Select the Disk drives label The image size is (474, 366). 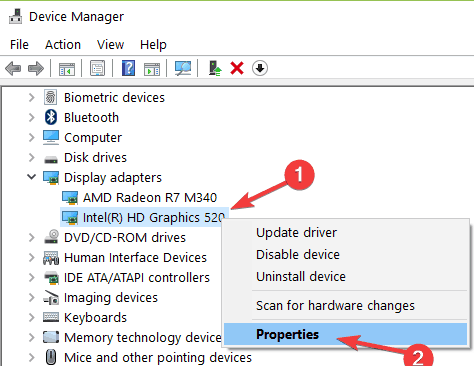pos(95,158)
